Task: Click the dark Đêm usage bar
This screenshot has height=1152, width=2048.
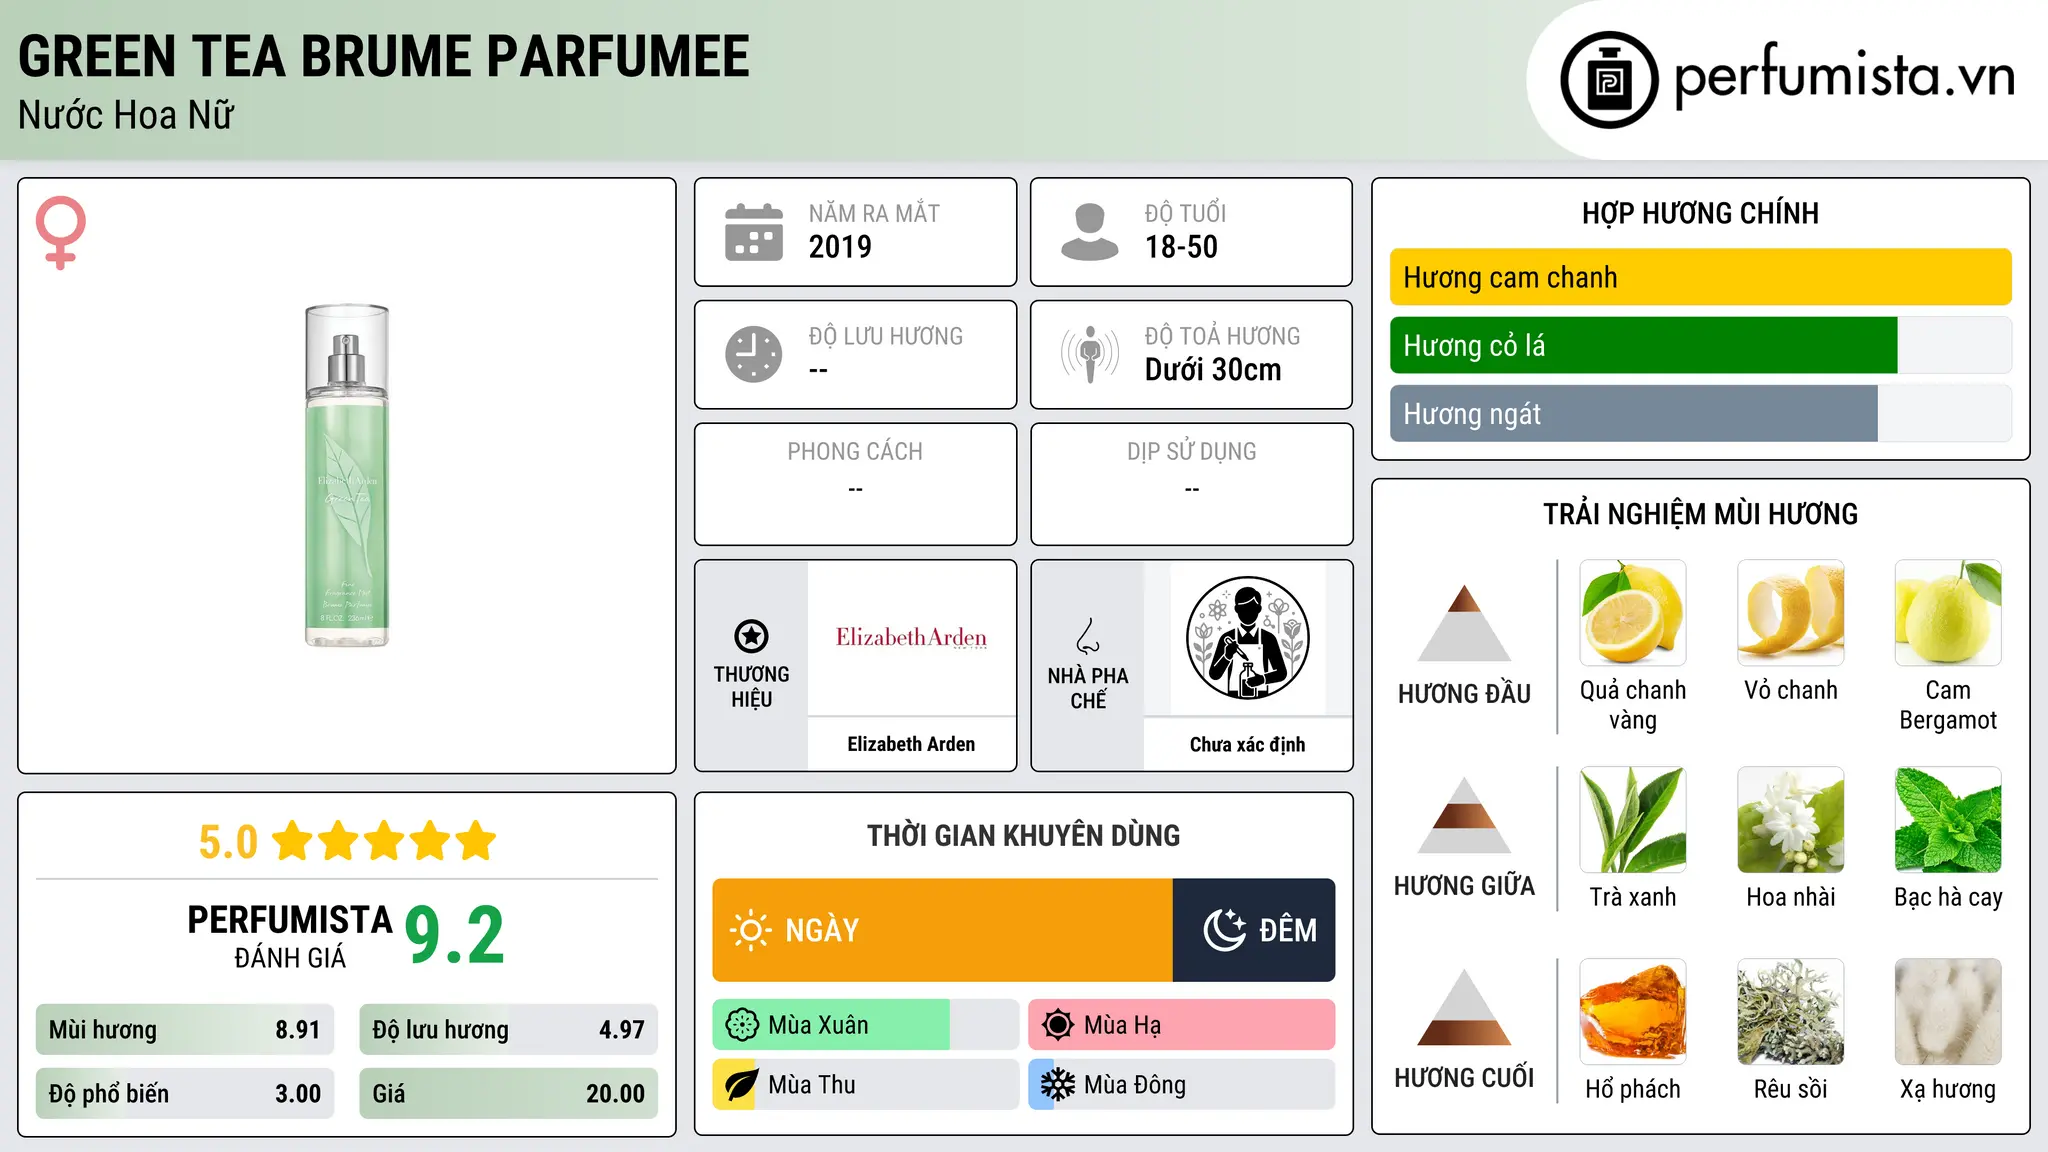Action: [1254, 930]
